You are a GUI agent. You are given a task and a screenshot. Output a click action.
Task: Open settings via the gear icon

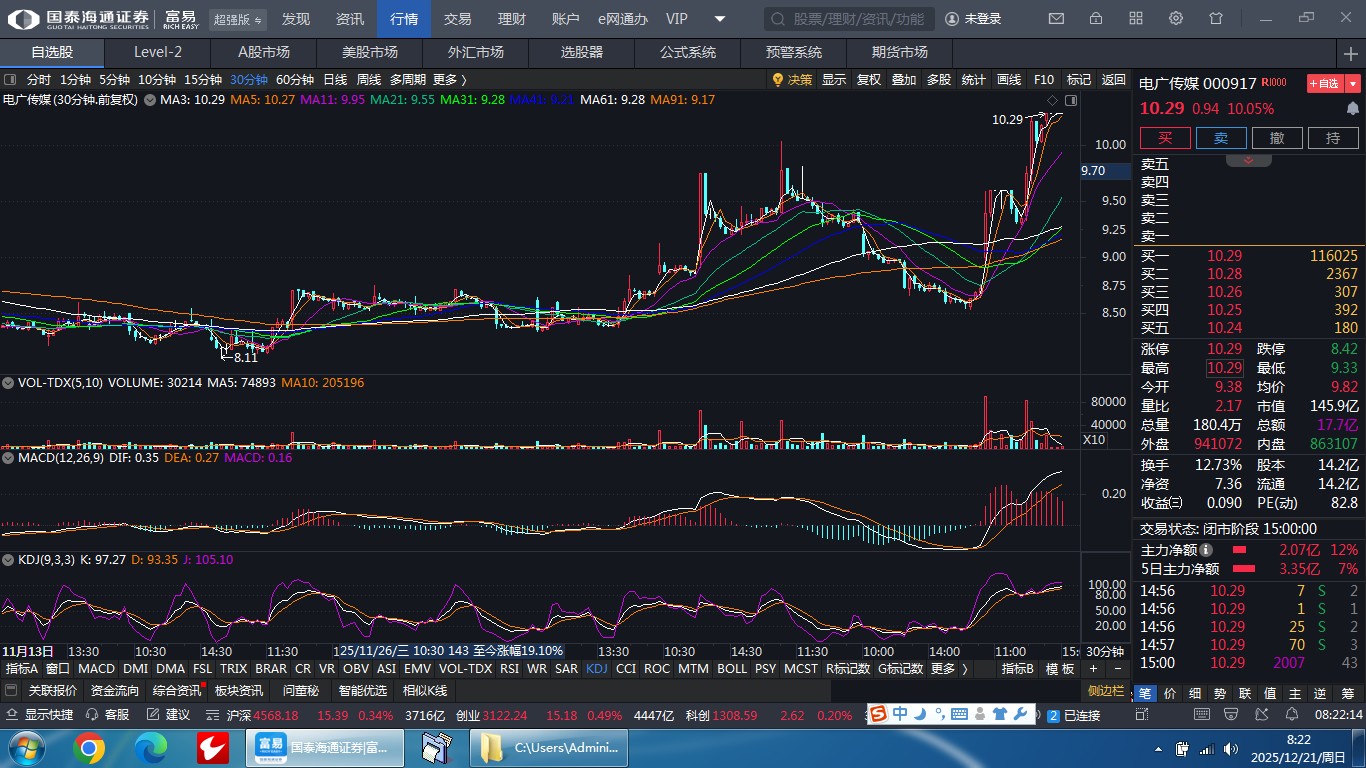1176,19
